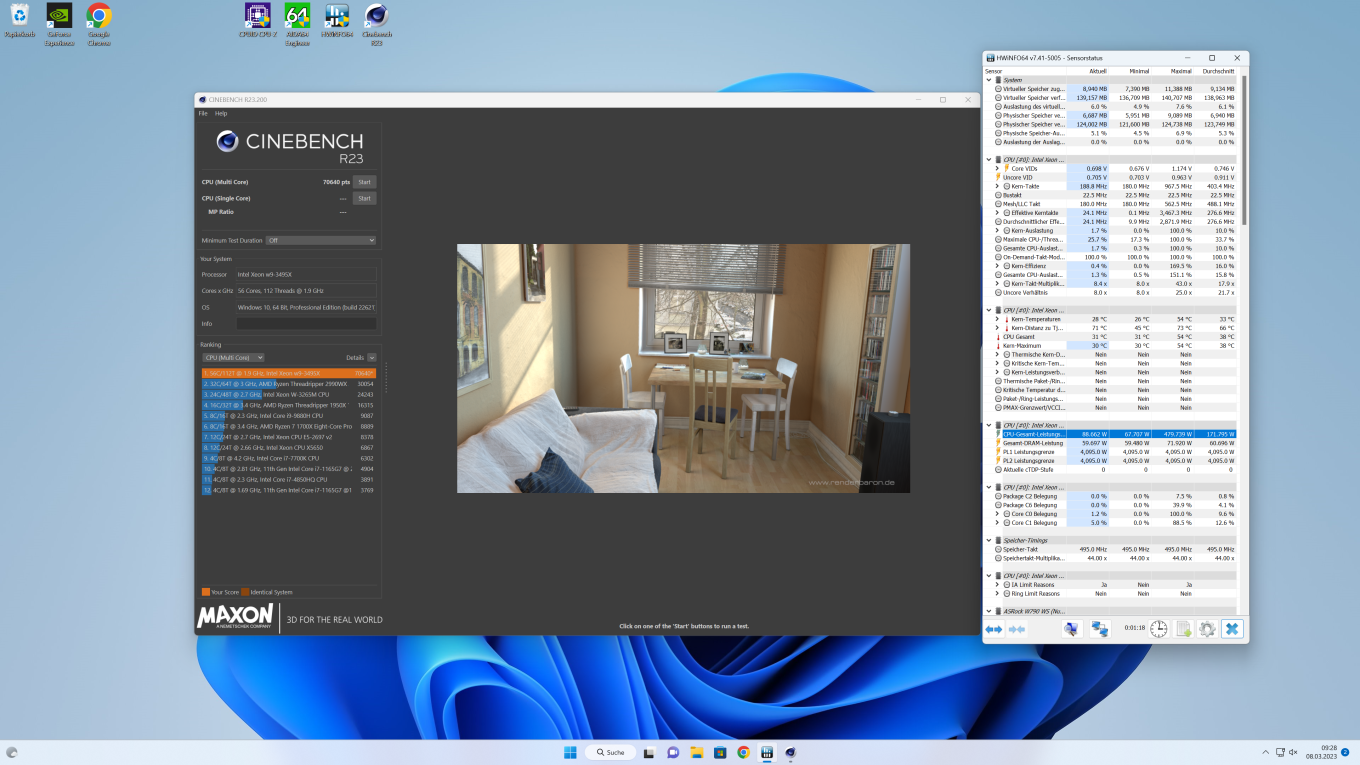The height and width of the screenshot is (765, 1360).
Task: Collapse the System sensor group in HWiNFO
Action: [989, 80]
